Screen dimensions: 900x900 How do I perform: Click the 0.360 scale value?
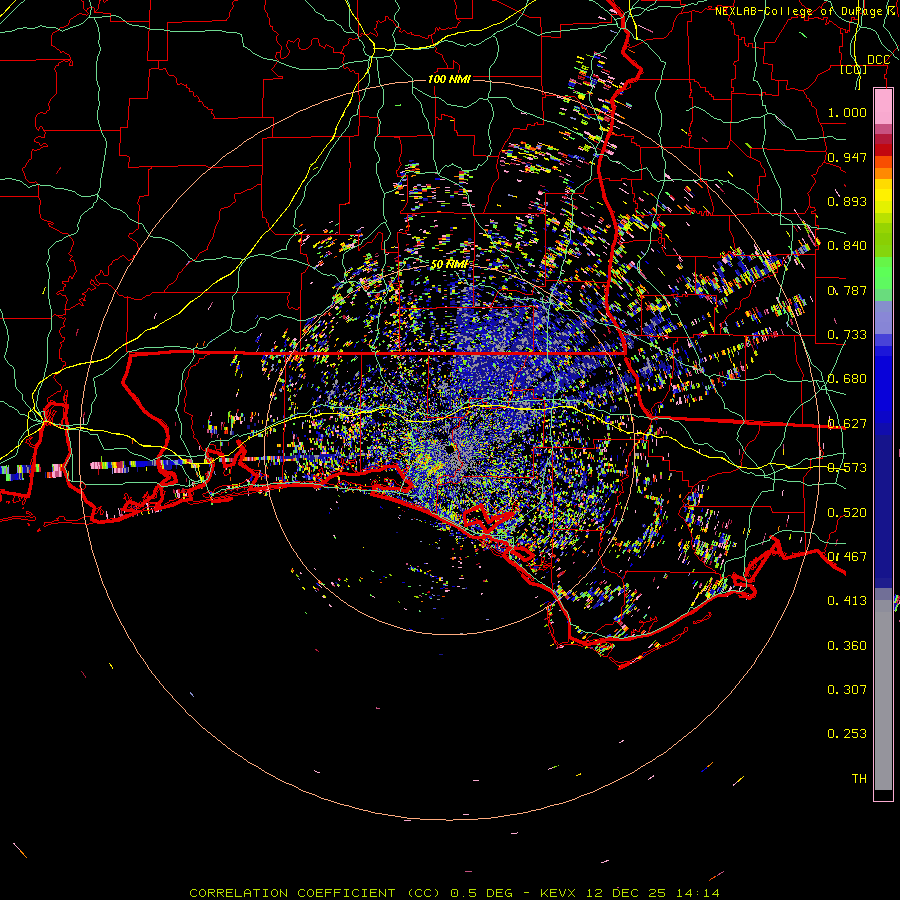[847, 646]
